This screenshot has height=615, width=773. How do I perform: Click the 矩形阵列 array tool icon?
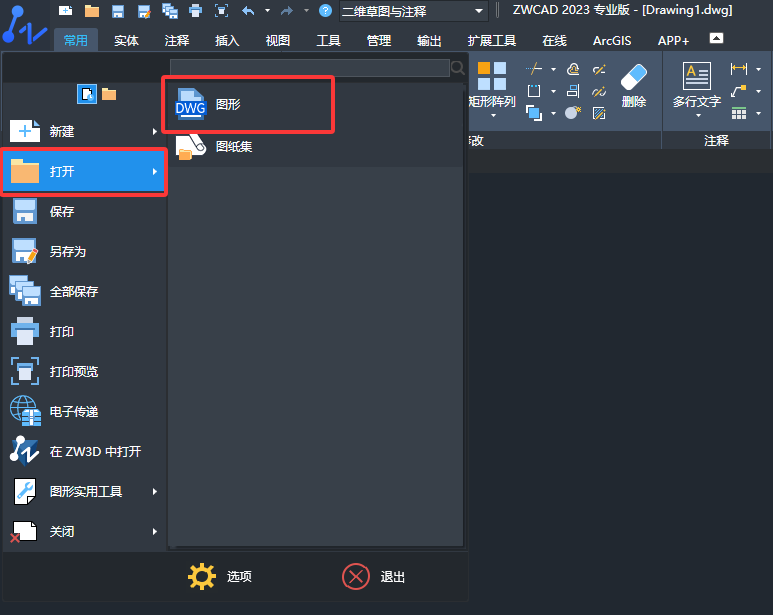point(492,76)
